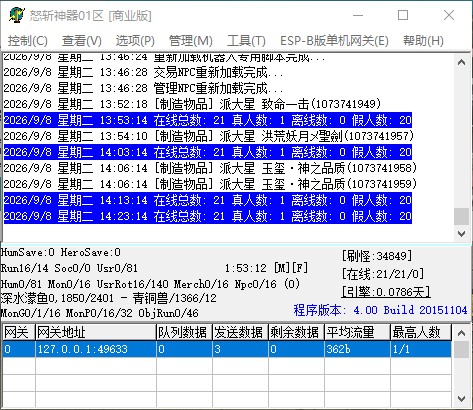Viewport: 473px width, 410px height.
Task: Click the log scrollbar up arrow
Action: (x=461, y=62)
